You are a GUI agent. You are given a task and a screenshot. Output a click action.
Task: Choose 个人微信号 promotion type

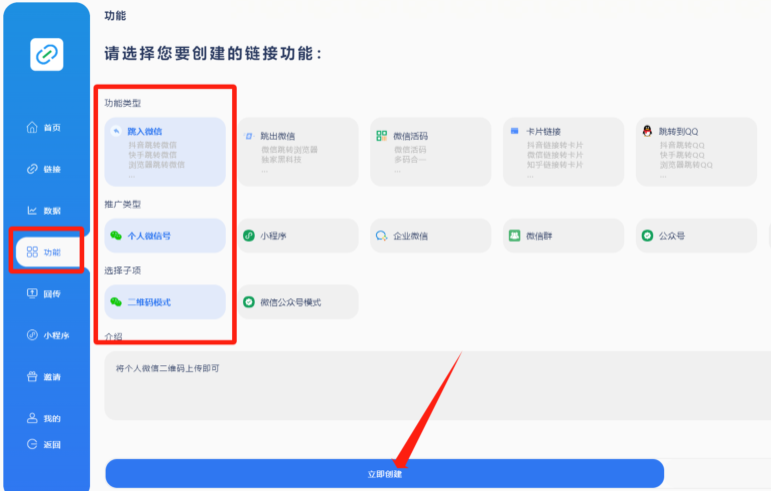point(165,235)
